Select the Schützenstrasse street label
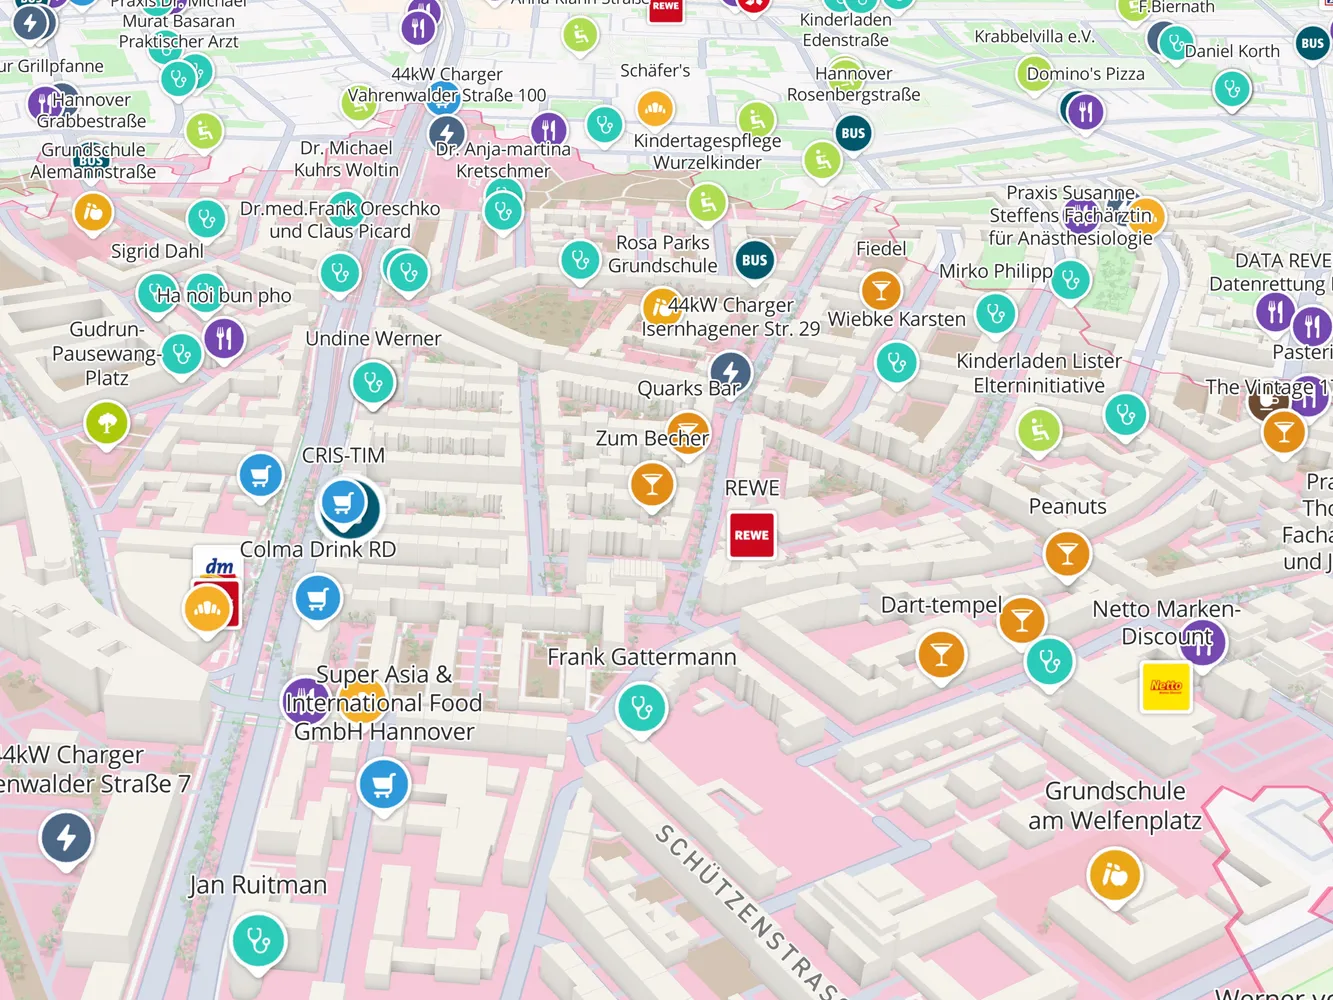Viewport: 1333px width, 1000px height. tap(748, 912)
